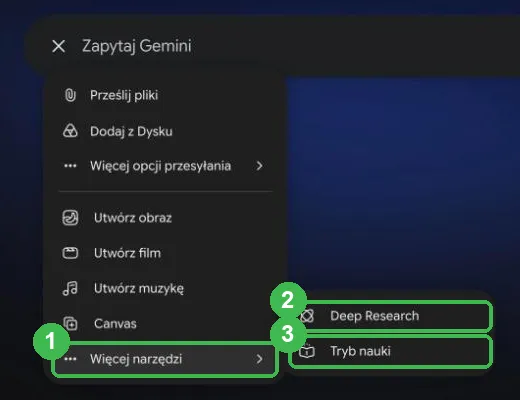The height and width of the screenshot is (400, 520).
Task: Click the dots icon beside Więcej narzędzi
Action: click(70, 359)
